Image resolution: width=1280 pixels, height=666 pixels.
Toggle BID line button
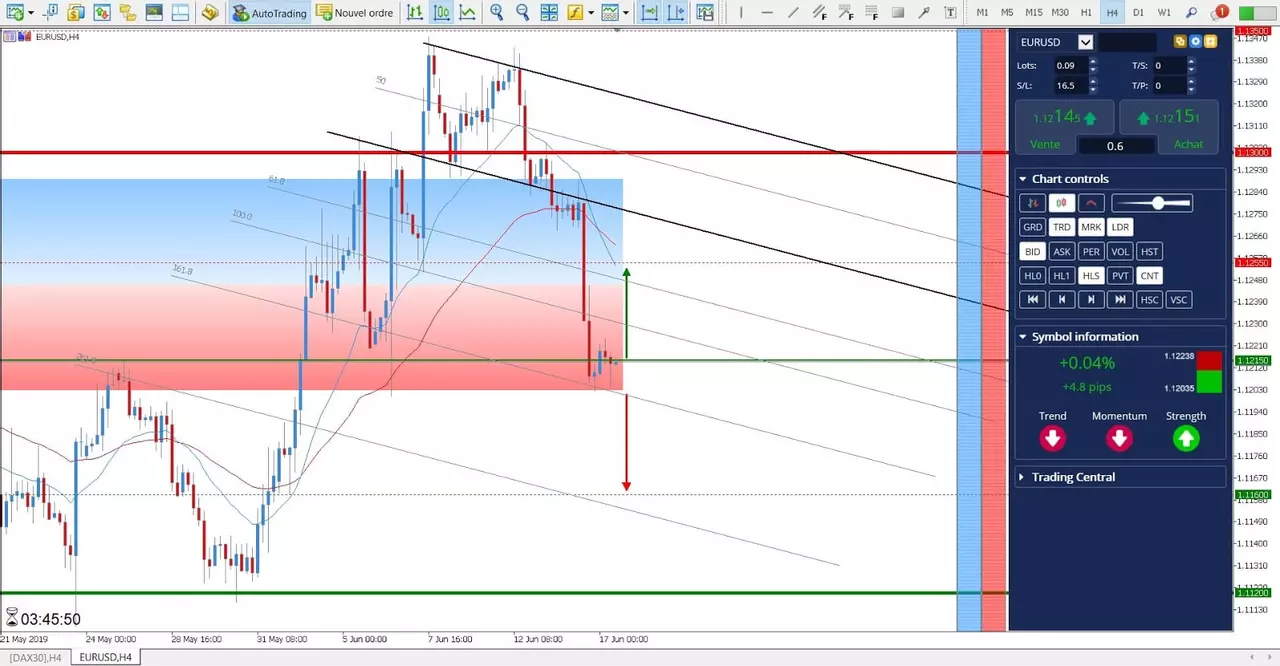[x=1032, y=251]
